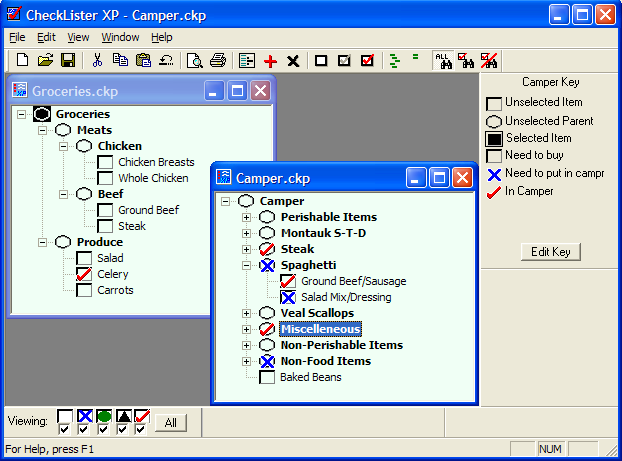Click the Steak parent checkmark in Camper
Viewport: 622px width, 461px height.
[x=267, y=249]
